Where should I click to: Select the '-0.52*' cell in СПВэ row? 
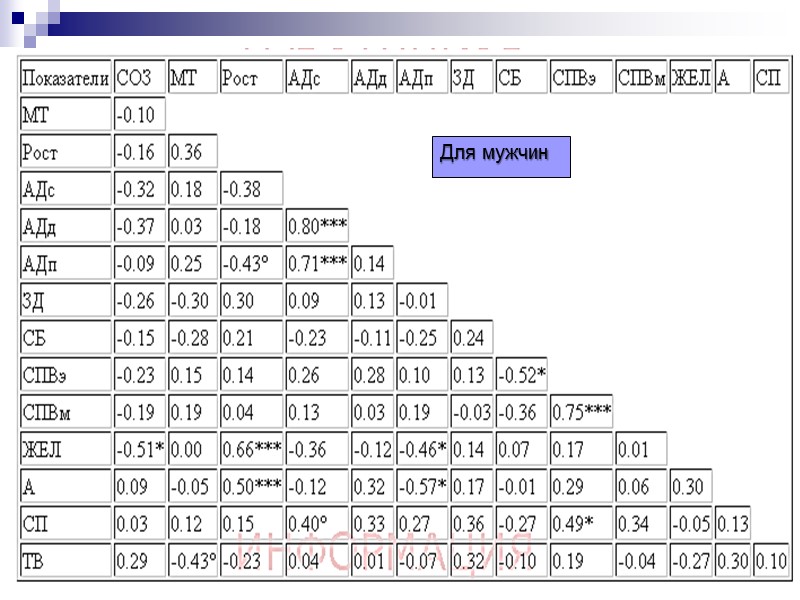pos(521,375)
